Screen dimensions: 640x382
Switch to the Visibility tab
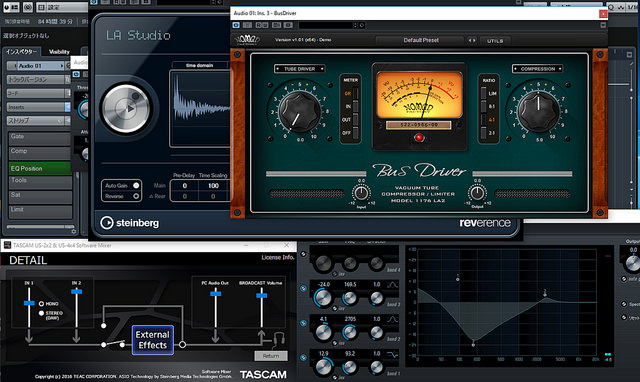pyautogui.click(x=59, y=52)
